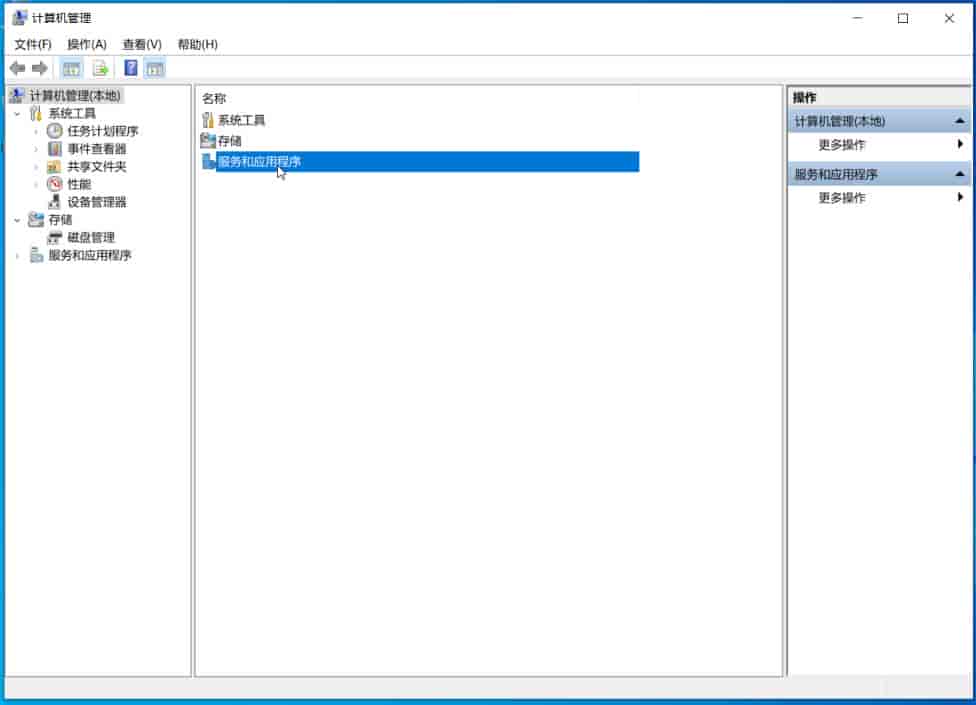Expand the 事件查看器 node
The image size is (976, 705).
tap(36, 149)
